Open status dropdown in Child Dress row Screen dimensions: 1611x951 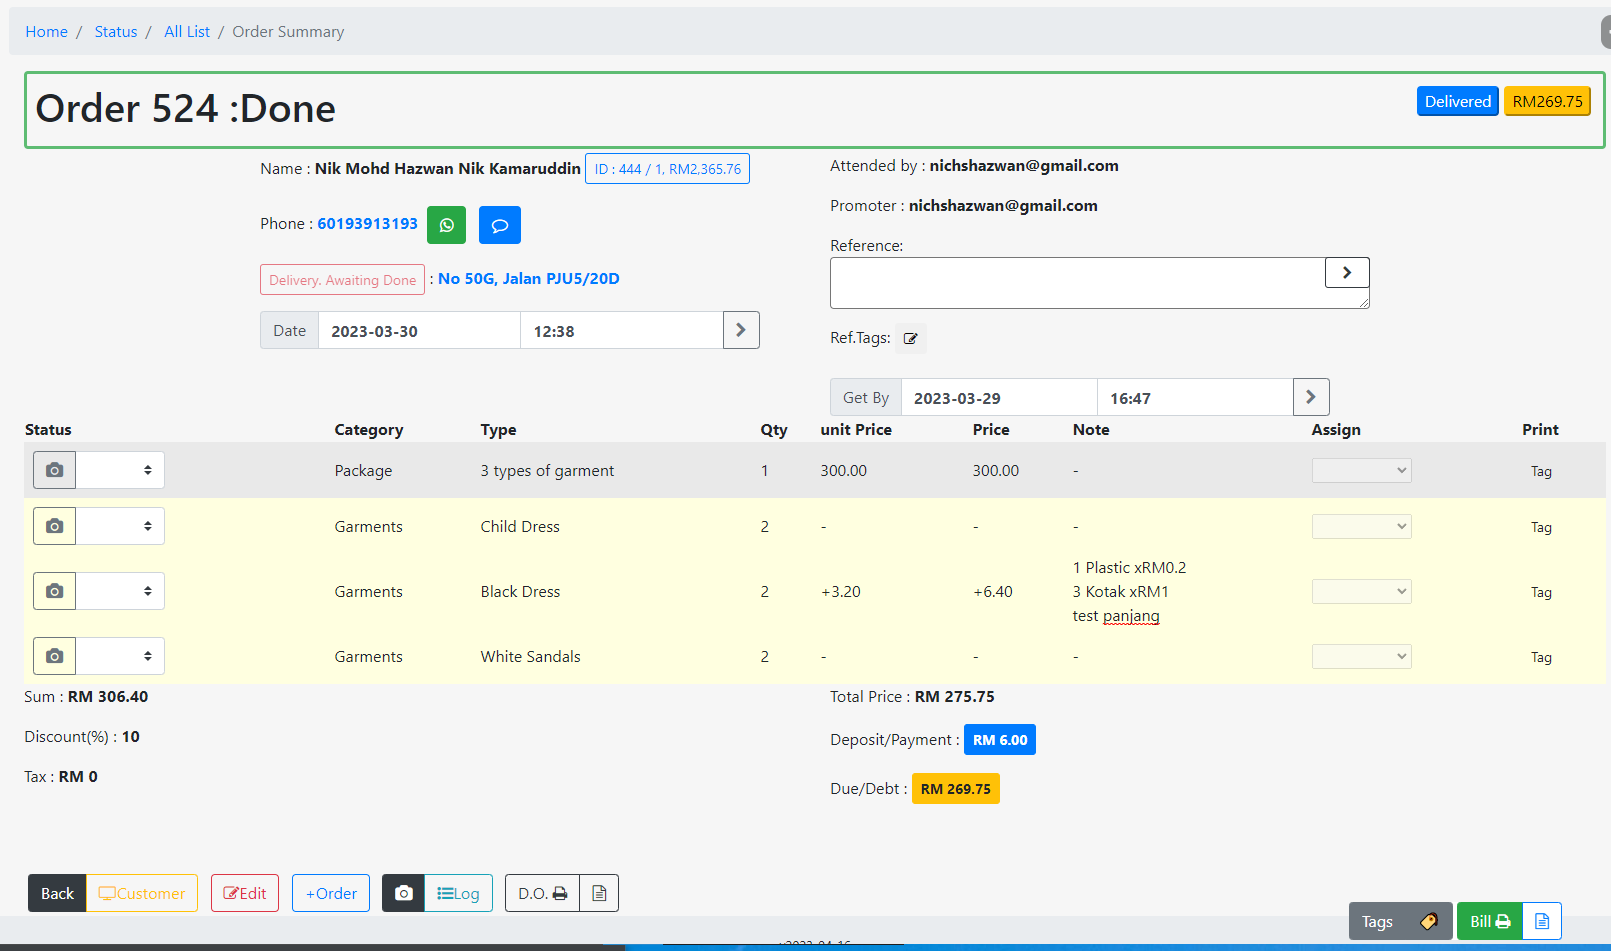pyautogui.click(x=121, y=526)
